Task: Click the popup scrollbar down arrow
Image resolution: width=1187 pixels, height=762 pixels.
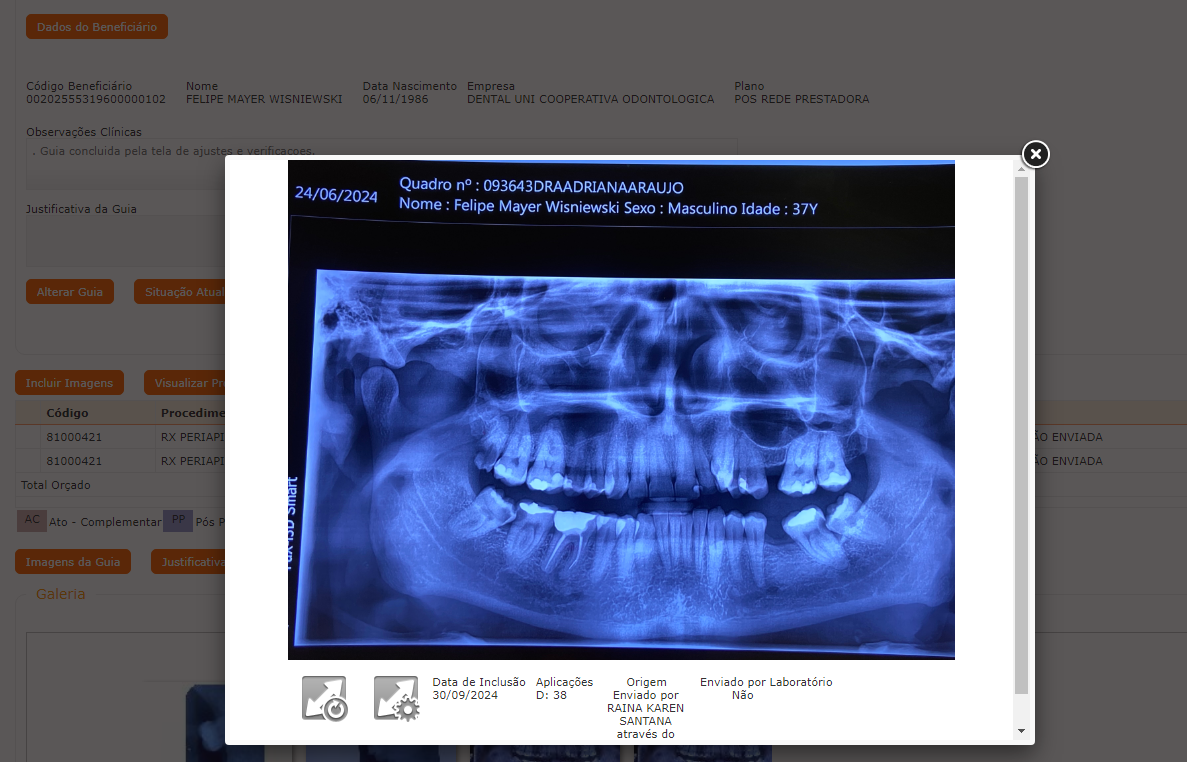Action: point(1021,731)
